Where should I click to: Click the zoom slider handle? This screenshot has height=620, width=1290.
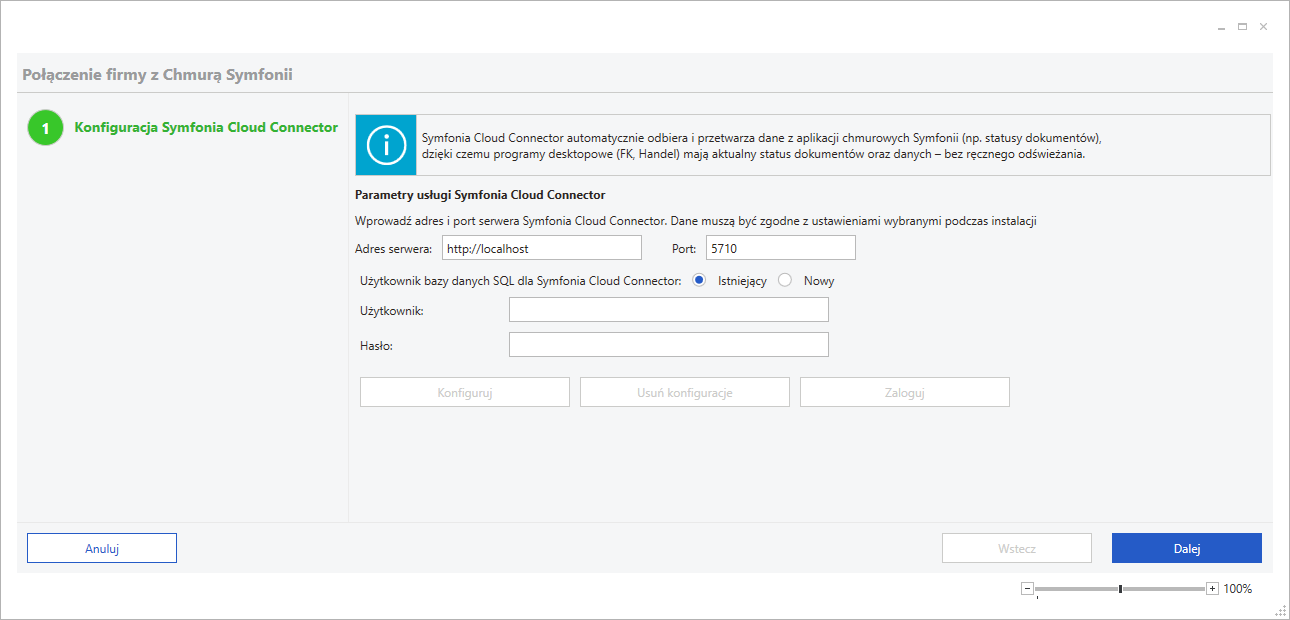(x=1120, y=589)
